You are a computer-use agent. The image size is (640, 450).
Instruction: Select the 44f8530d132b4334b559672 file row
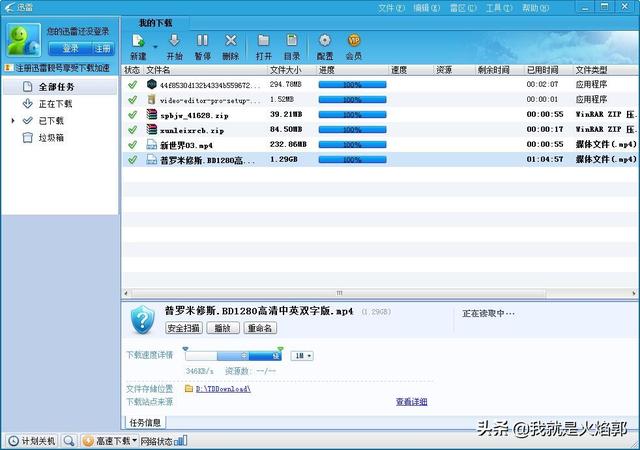(x=380, y=85)
